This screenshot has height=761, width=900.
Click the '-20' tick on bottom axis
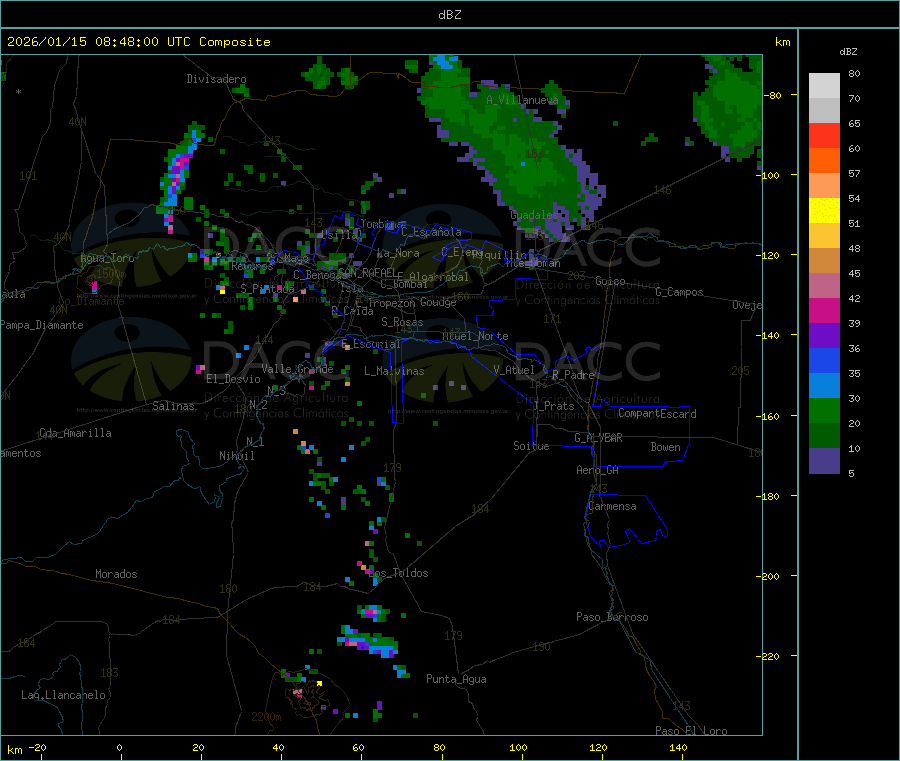pyautogui.click(x=37, y=747)
